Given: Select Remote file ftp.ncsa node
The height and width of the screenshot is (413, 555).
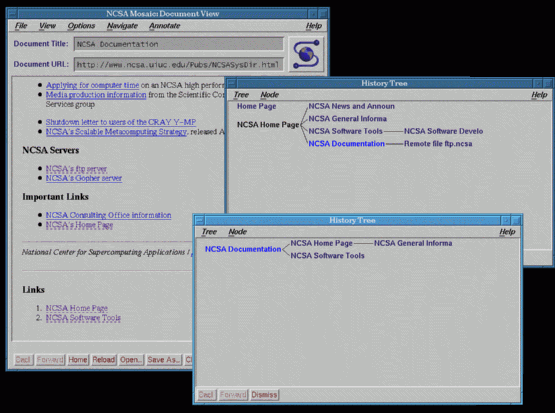Looking at the screenshot, I should [x=438, y=144].
